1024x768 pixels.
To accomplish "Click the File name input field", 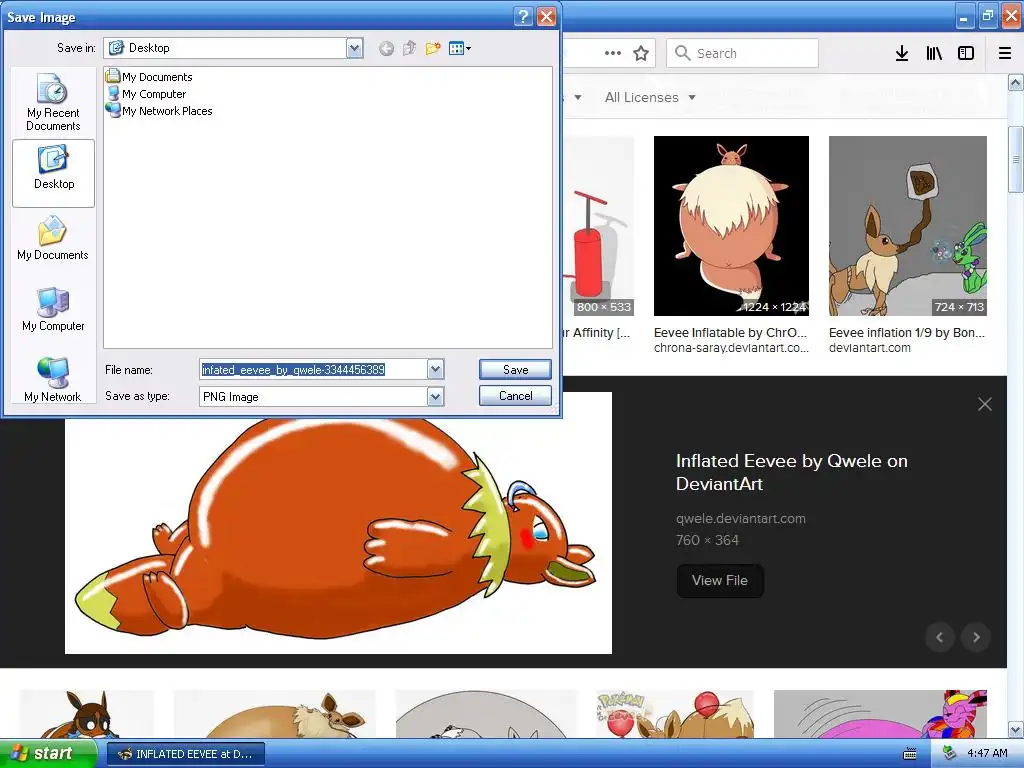I will [313, 370].
